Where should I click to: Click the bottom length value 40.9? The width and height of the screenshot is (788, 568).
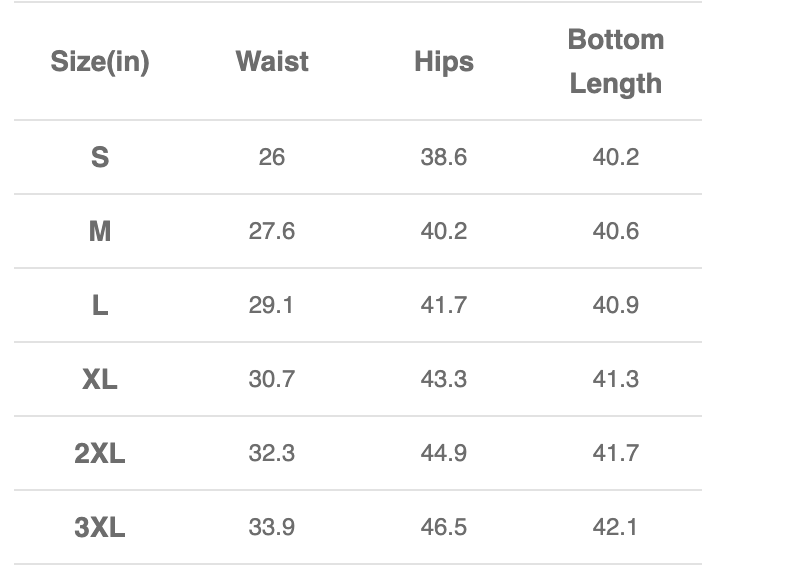616,305
